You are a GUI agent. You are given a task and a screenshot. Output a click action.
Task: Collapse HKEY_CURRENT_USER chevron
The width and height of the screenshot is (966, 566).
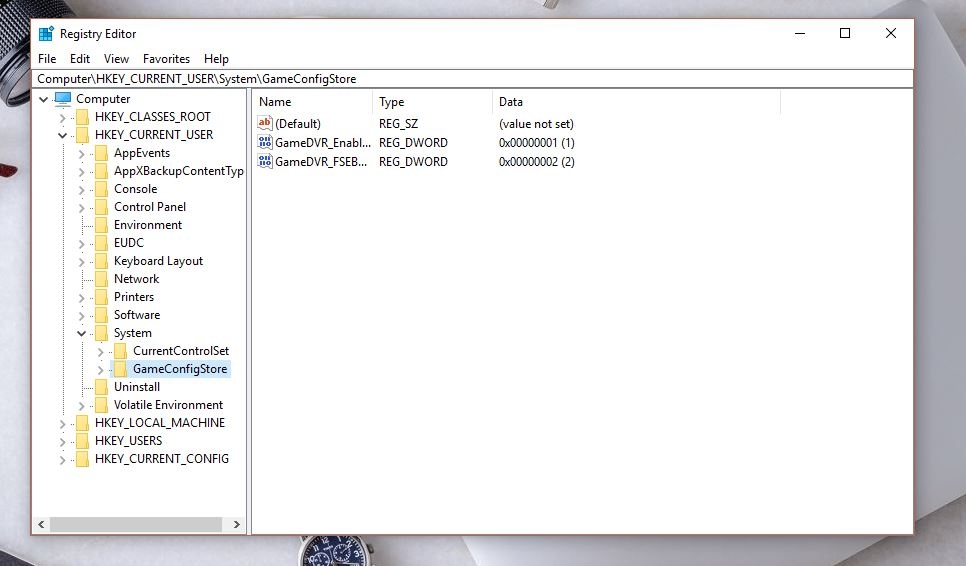pos(62,135)
